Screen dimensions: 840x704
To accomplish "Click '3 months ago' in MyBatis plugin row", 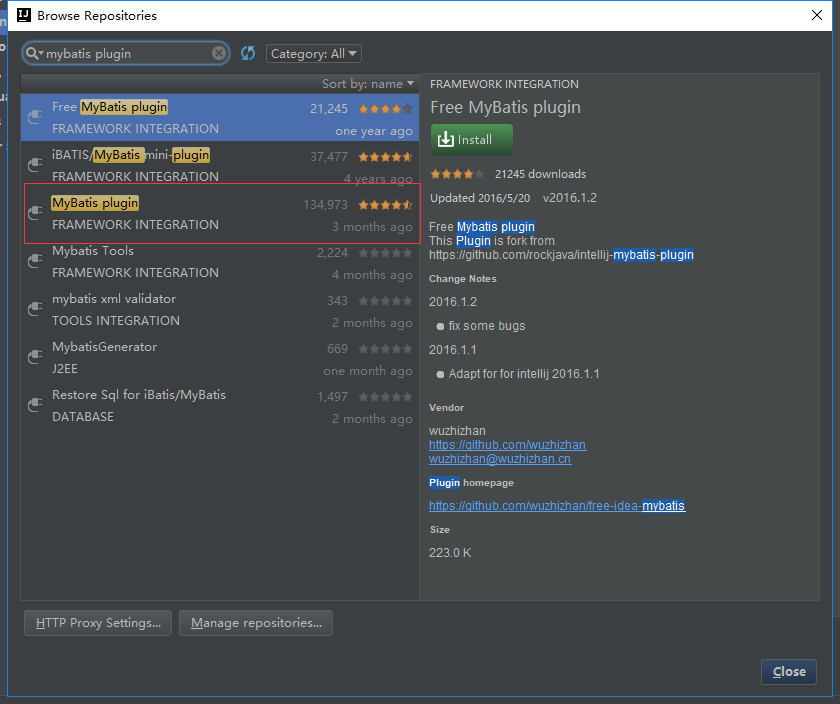I will pos(372,227).
